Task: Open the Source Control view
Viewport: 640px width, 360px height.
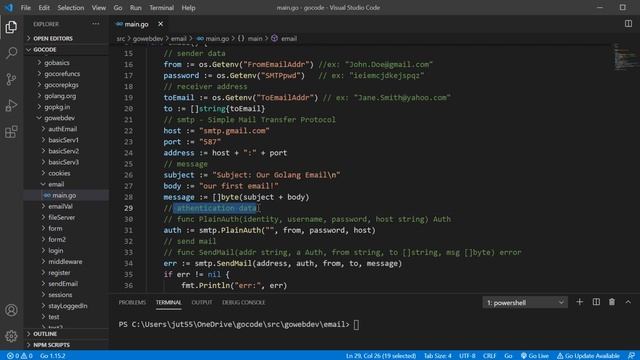Action: pos(11,79)
